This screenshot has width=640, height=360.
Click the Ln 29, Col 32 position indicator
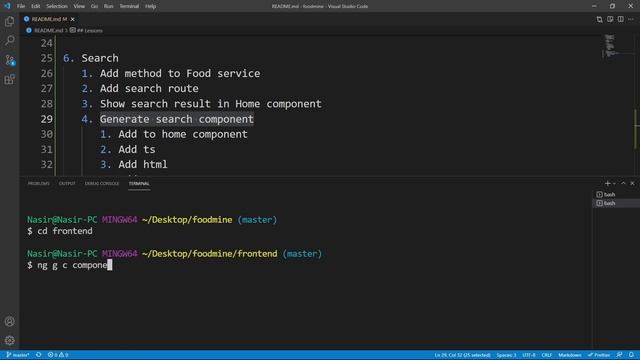pos(462,355)
